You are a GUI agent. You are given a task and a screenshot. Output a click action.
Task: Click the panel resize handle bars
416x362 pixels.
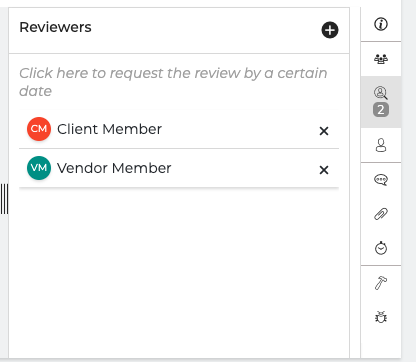coord(4,199)
